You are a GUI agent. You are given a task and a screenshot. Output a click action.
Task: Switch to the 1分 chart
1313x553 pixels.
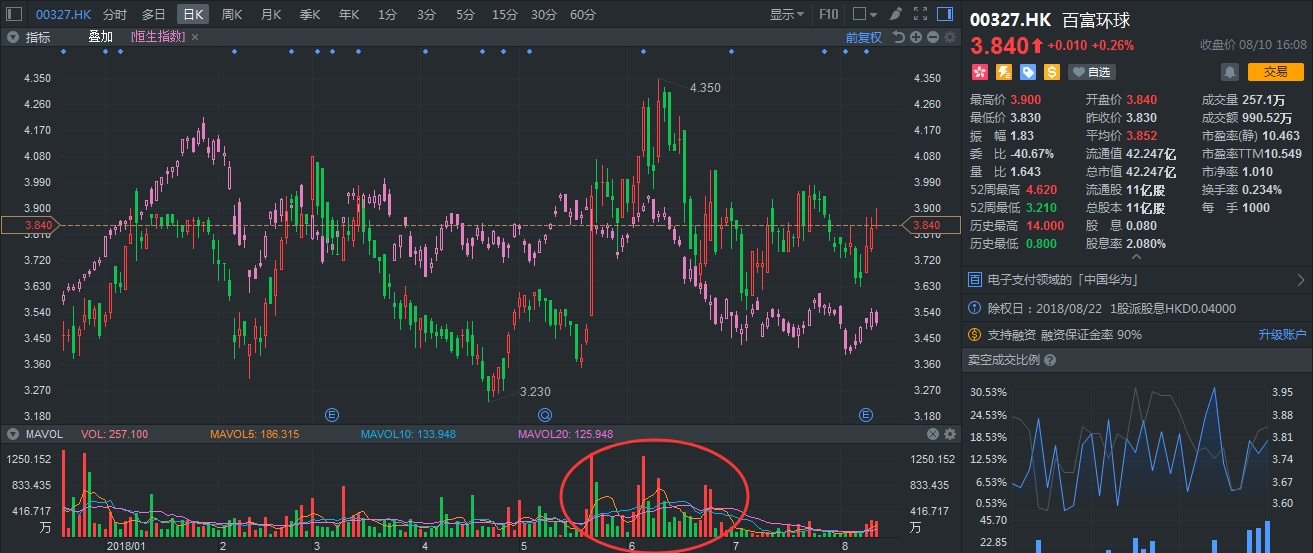(387, 14)
